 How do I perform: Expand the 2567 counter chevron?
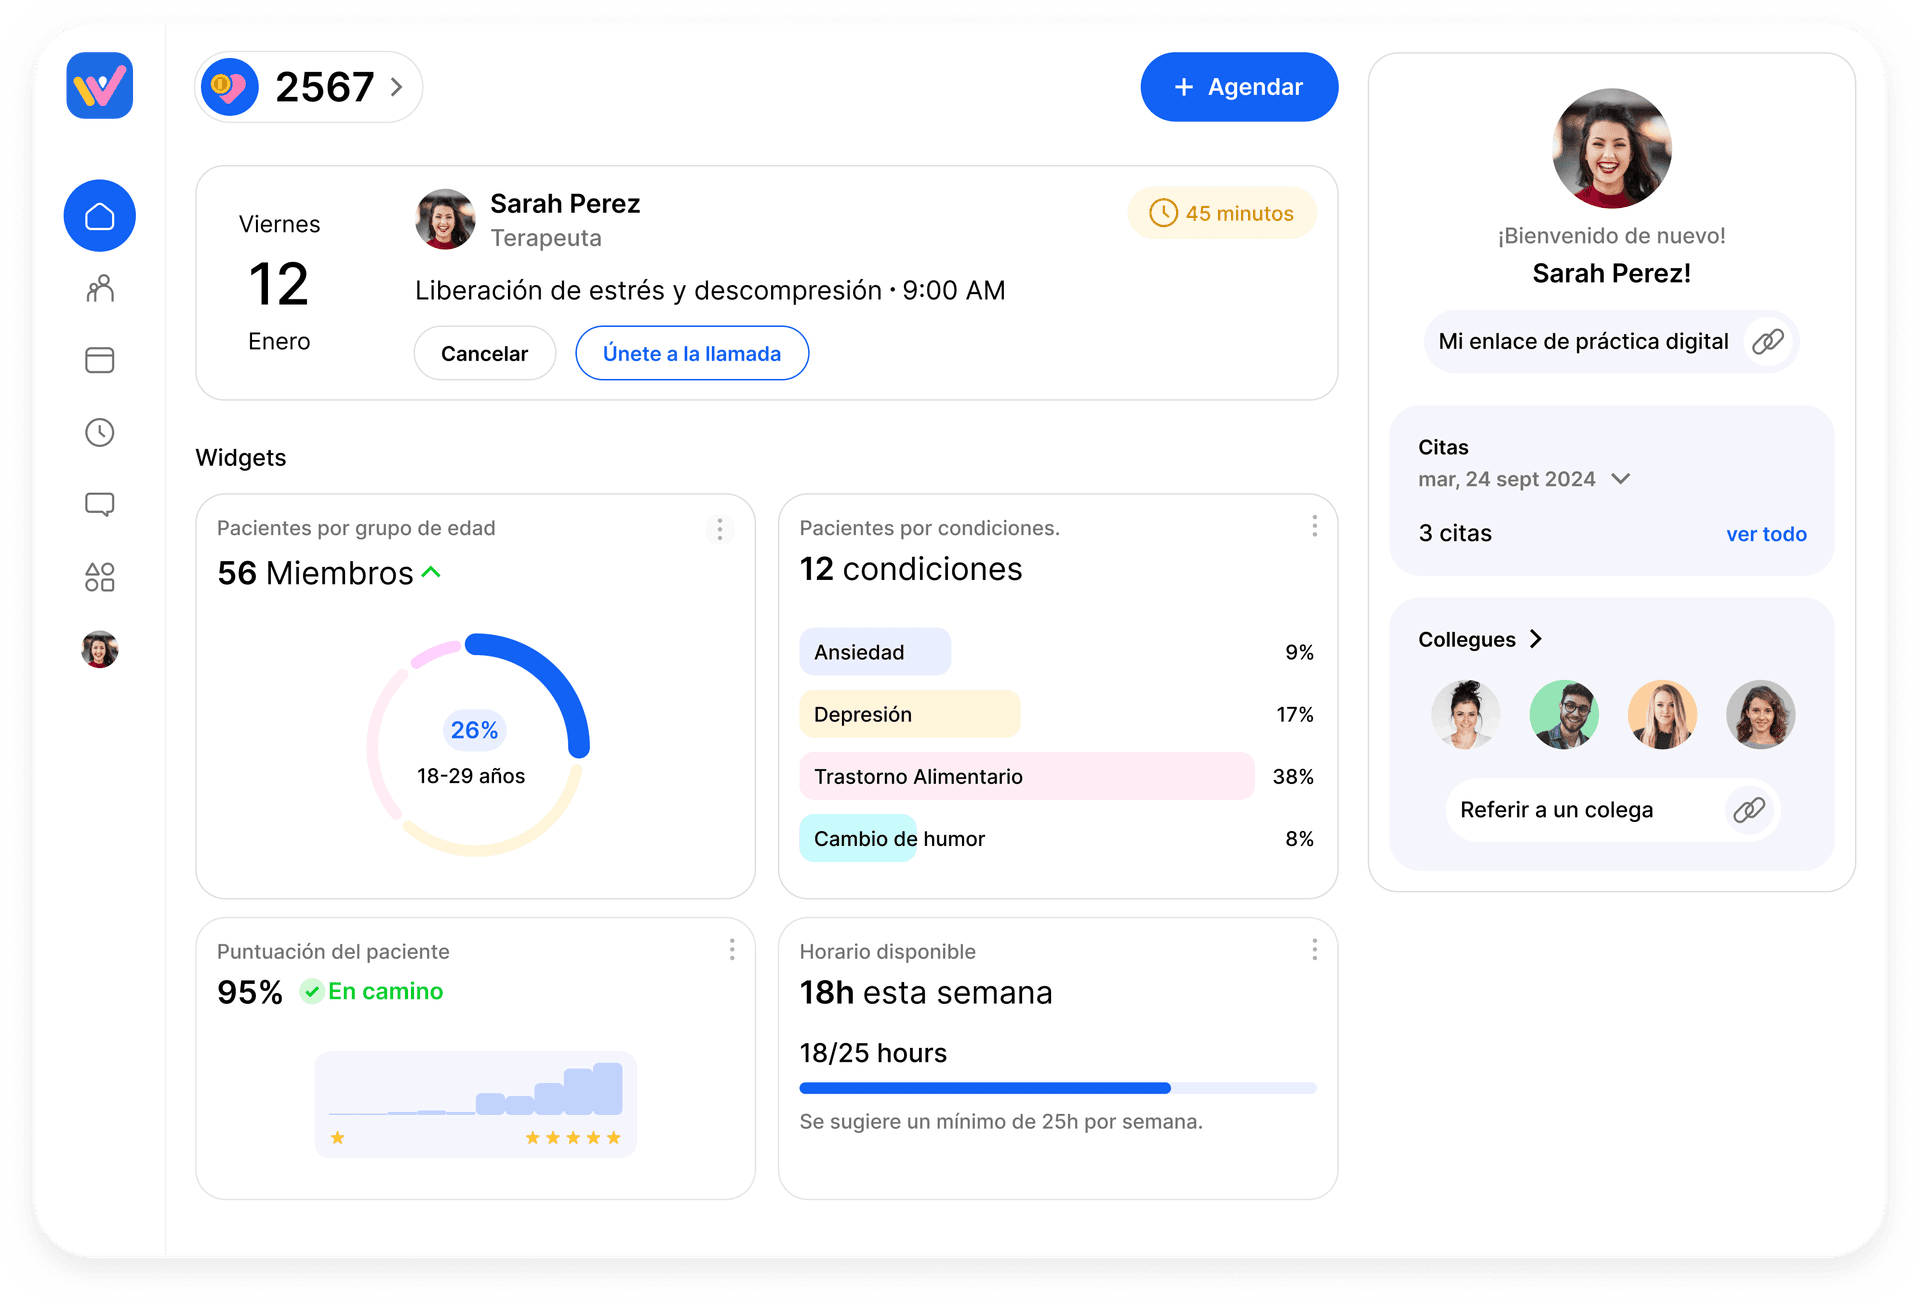[396, 87]
